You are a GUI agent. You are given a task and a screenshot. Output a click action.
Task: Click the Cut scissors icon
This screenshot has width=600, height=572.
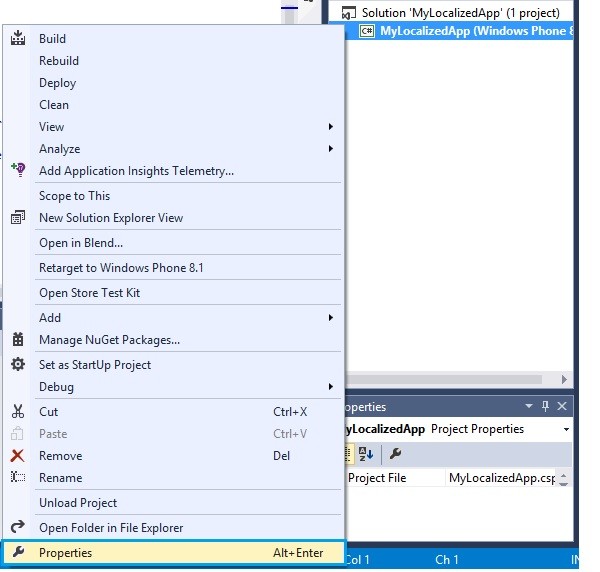18,411
